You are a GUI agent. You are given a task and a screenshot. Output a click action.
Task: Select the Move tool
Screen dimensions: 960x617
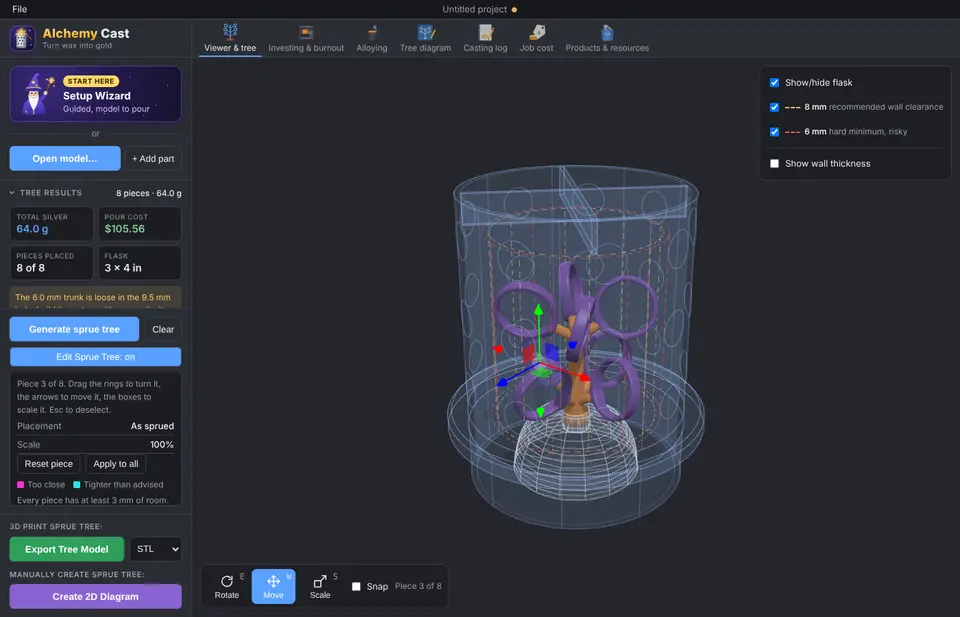pos(273,586)
